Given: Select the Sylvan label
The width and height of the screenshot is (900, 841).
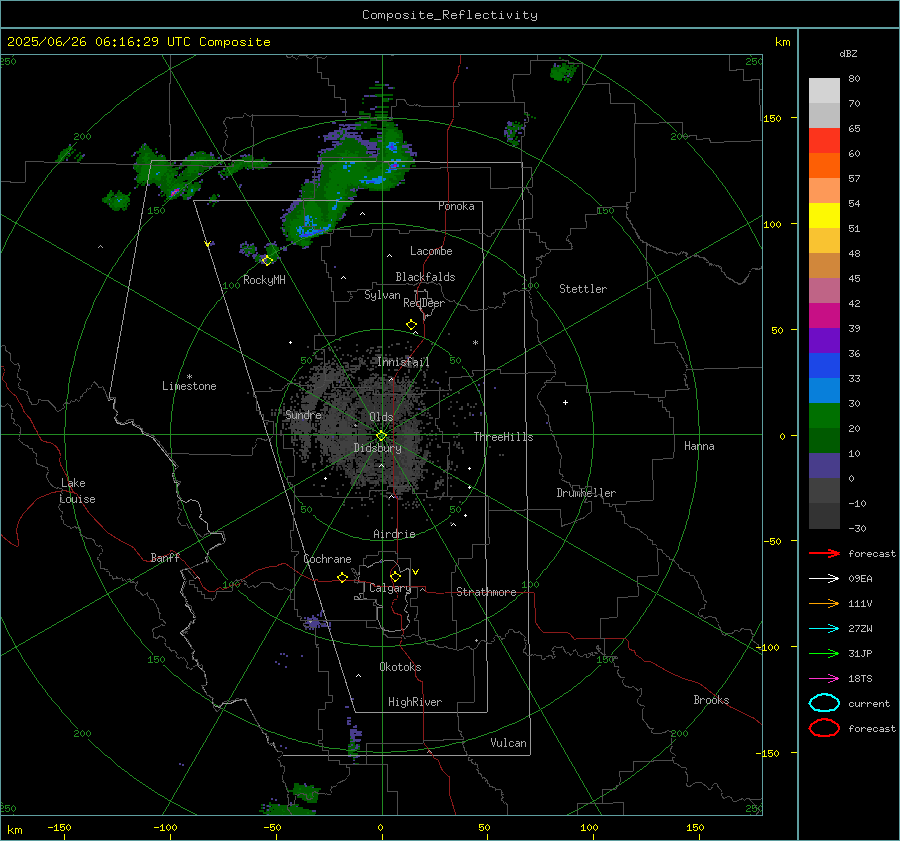Looking at the screenshot, I should [382, 295].
